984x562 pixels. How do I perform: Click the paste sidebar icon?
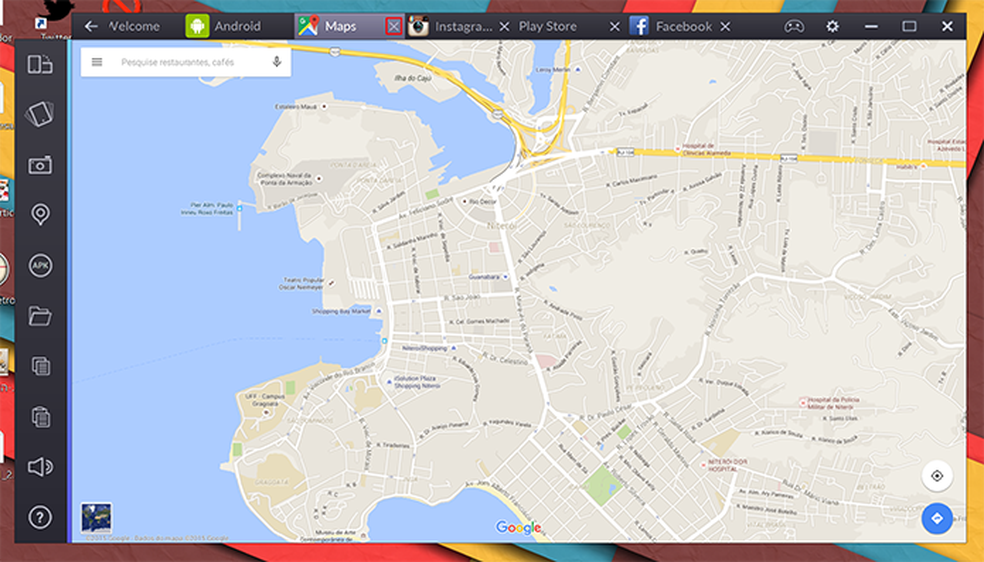click(41, 416)
